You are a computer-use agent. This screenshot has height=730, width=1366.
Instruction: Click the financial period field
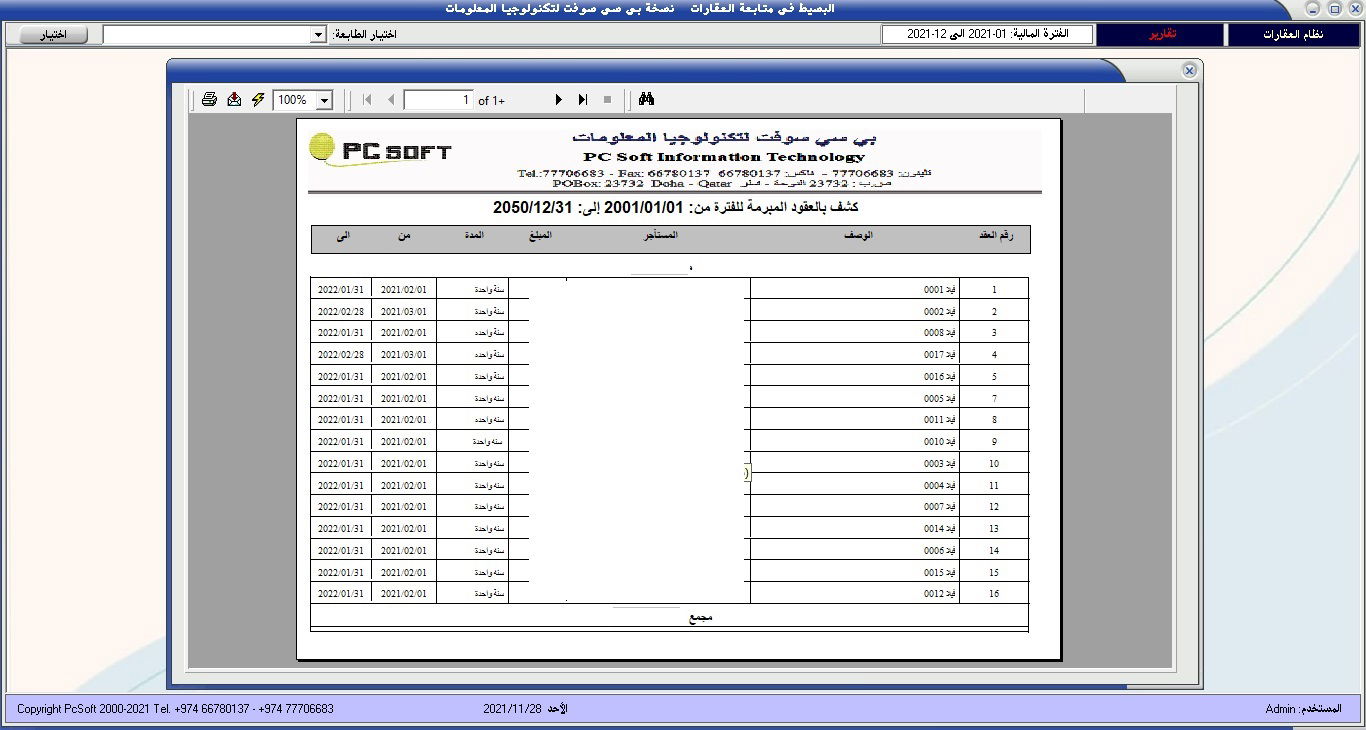click(988, 34)
